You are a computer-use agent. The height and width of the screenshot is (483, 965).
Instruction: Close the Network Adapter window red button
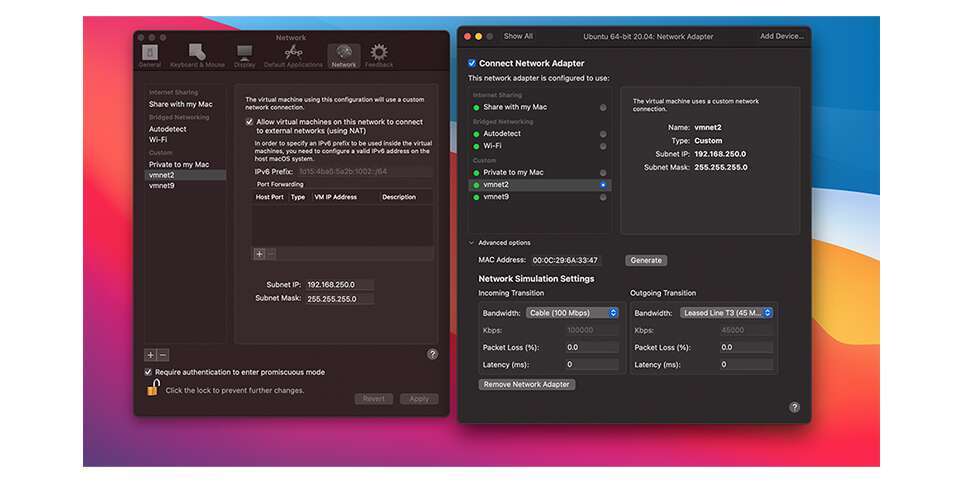[x=468, y=37]
